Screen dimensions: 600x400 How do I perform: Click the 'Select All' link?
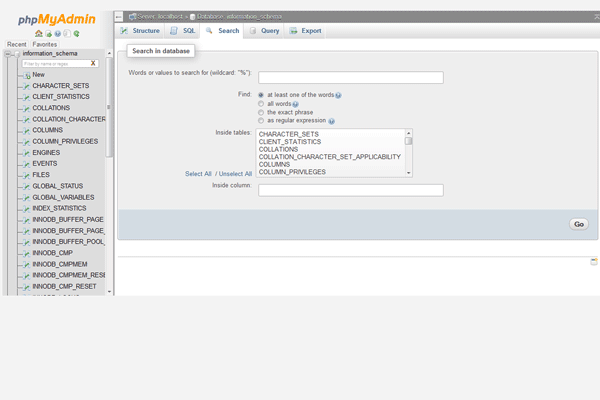198,174
